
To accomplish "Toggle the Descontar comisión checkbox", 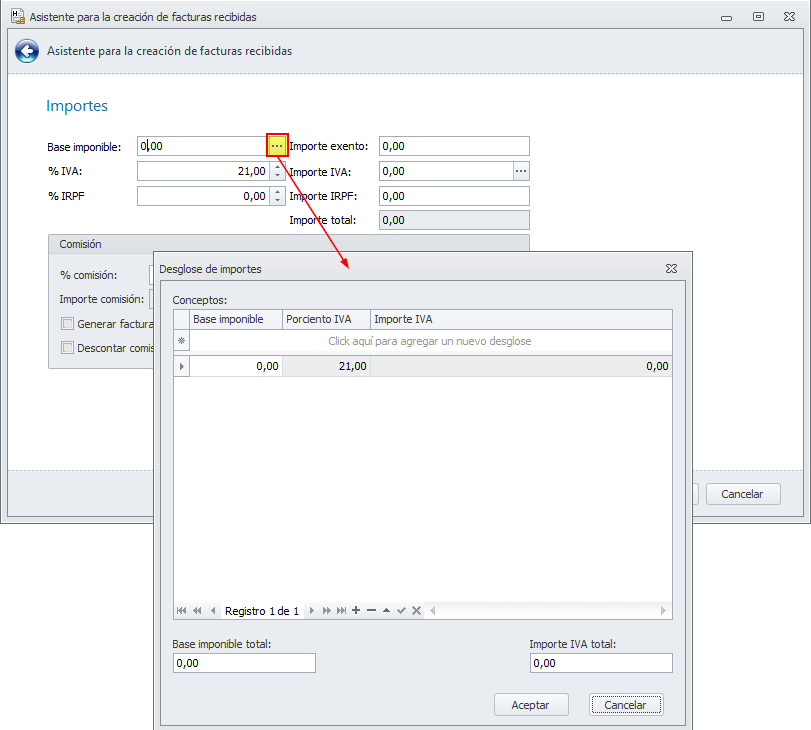I will click(67, 348).
